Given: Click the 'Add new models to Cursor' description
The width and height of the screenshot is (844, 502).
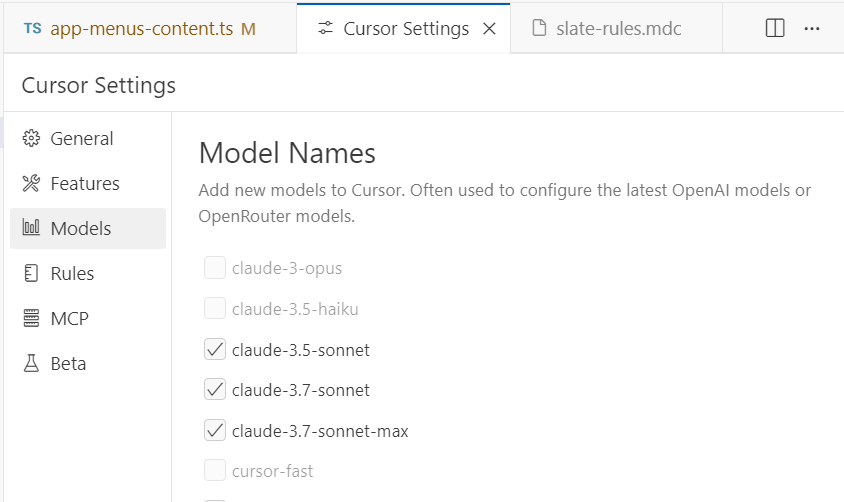Looking at the screenshot, I should pyautogui.click(x=504, y=203).
